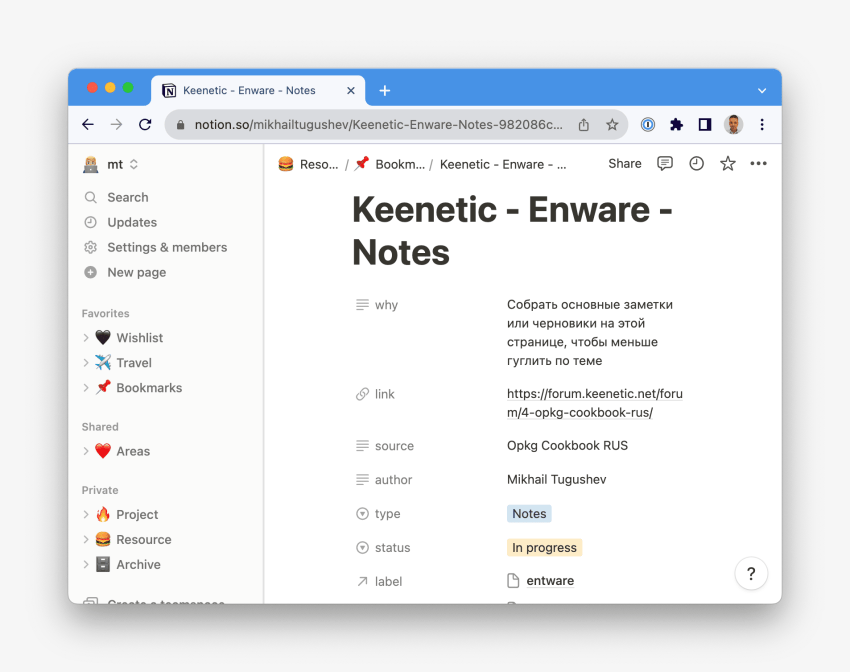The height and width of the screenshot is (672, 850).
Task: Click the browser forward arrow
Action: coord(116,125)
